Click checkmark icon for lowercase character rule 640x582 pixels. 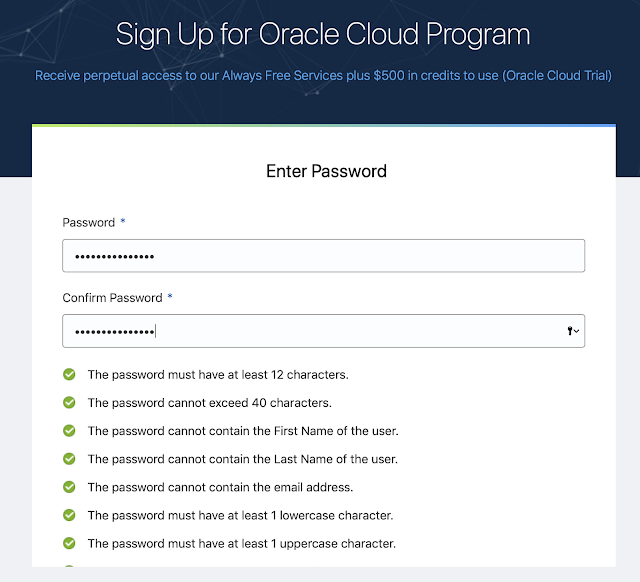(69, 515)
